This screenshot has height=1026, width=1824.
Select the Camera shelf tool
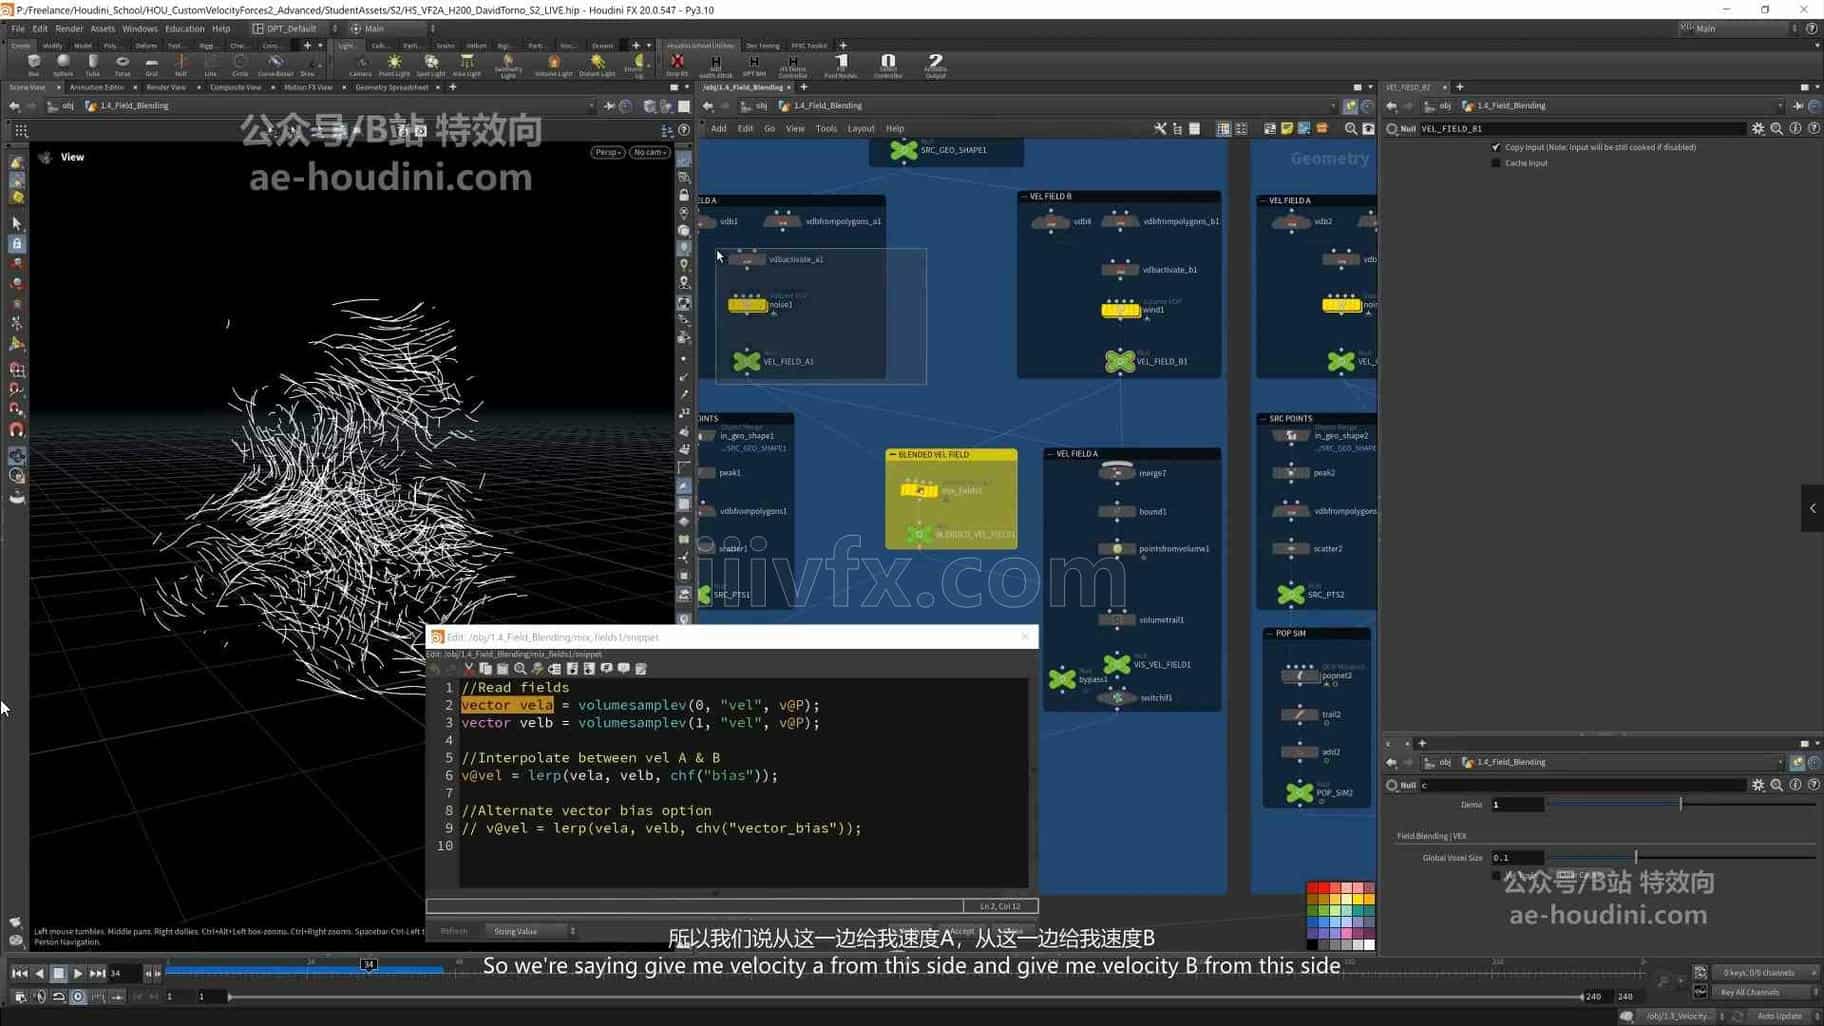pos(360,65)
